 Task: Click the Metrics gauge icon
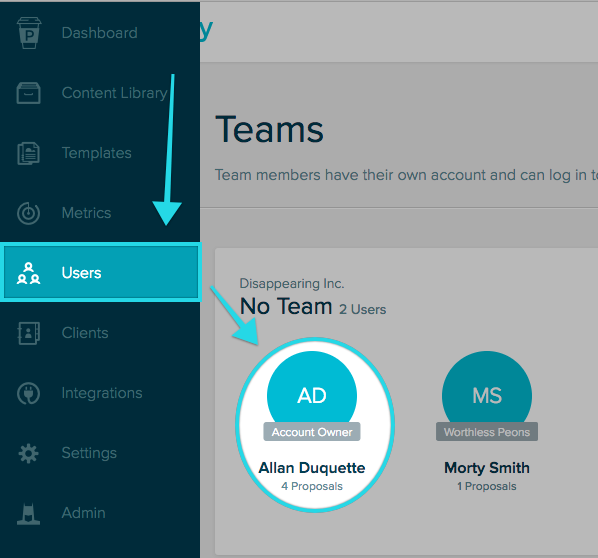tap(29, 213)
